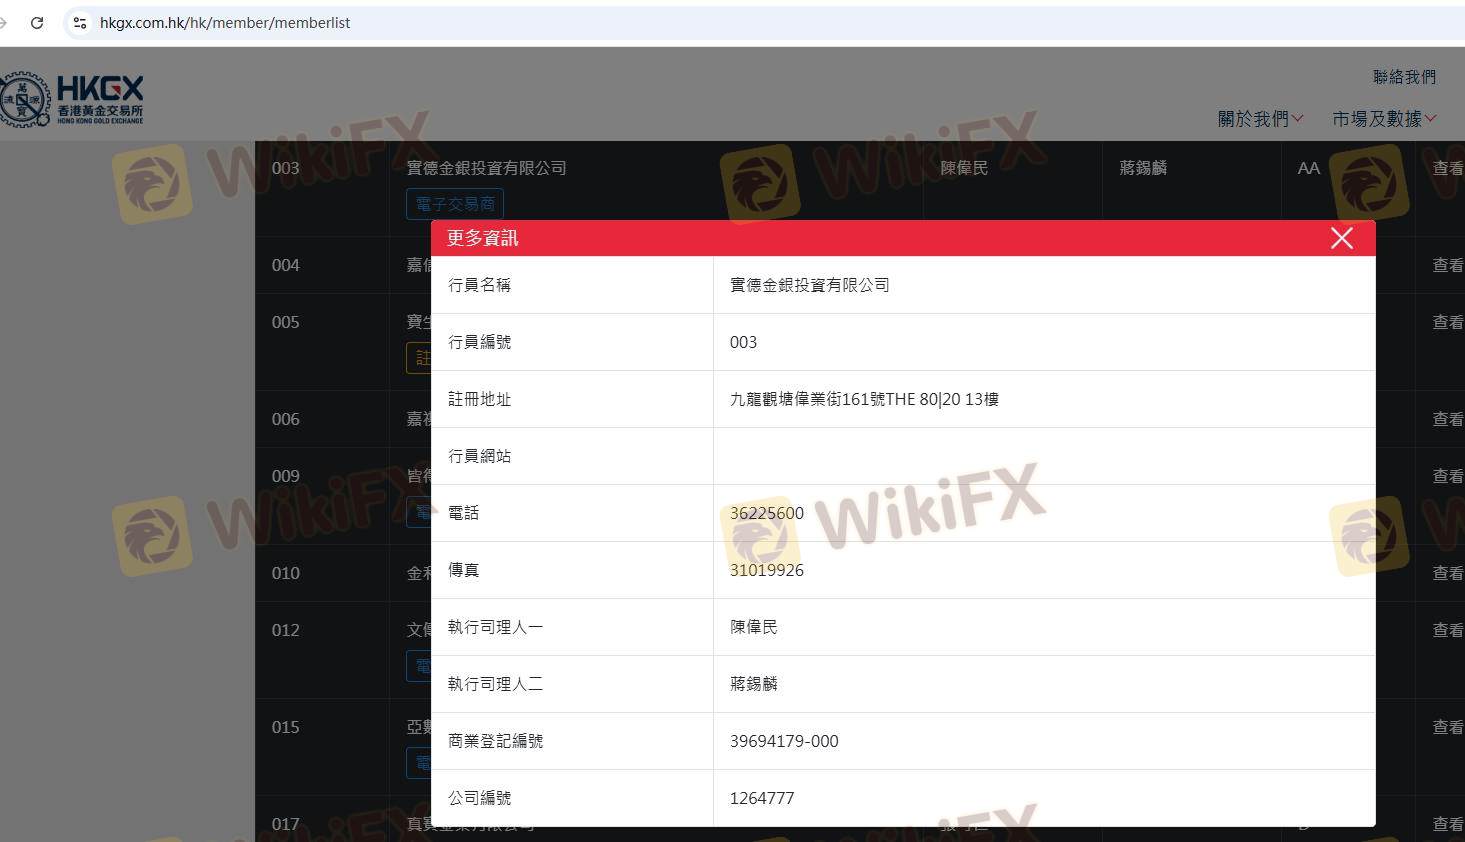Click 查看 for member row 012
Screen dimensions: 1465x842
(1447, 630)
